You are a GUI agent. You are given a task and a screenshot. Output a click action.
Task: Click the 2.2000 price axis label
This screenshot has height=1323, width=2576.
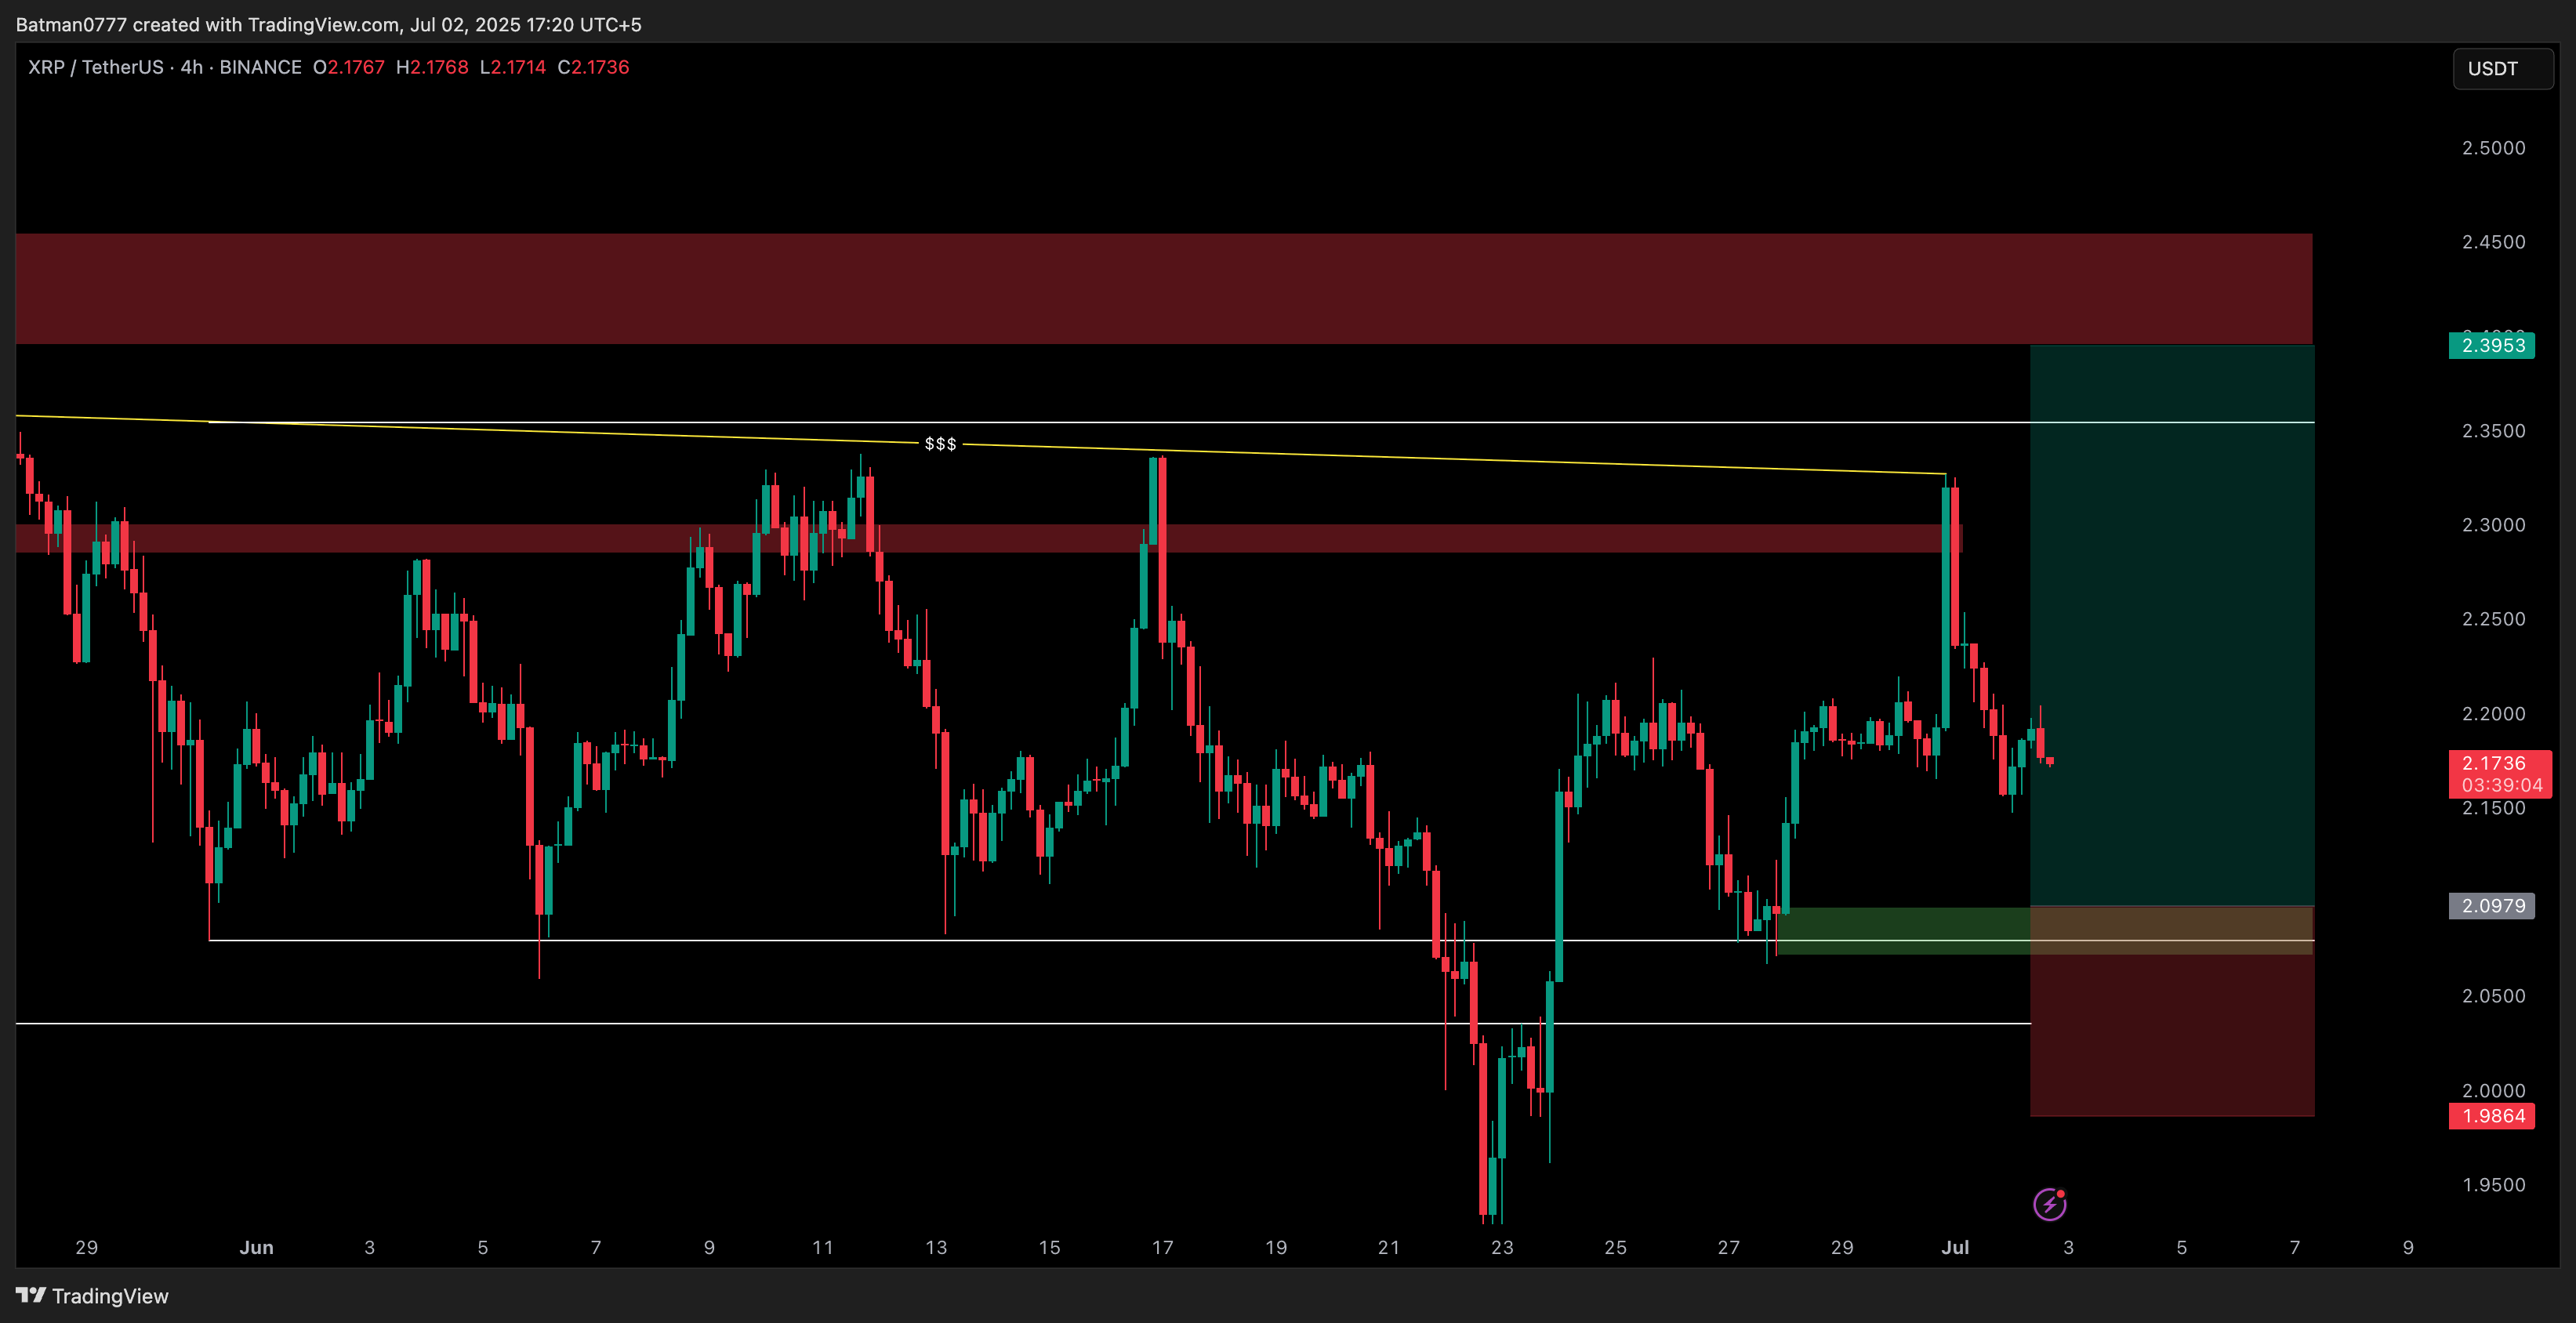[2493, 714]
